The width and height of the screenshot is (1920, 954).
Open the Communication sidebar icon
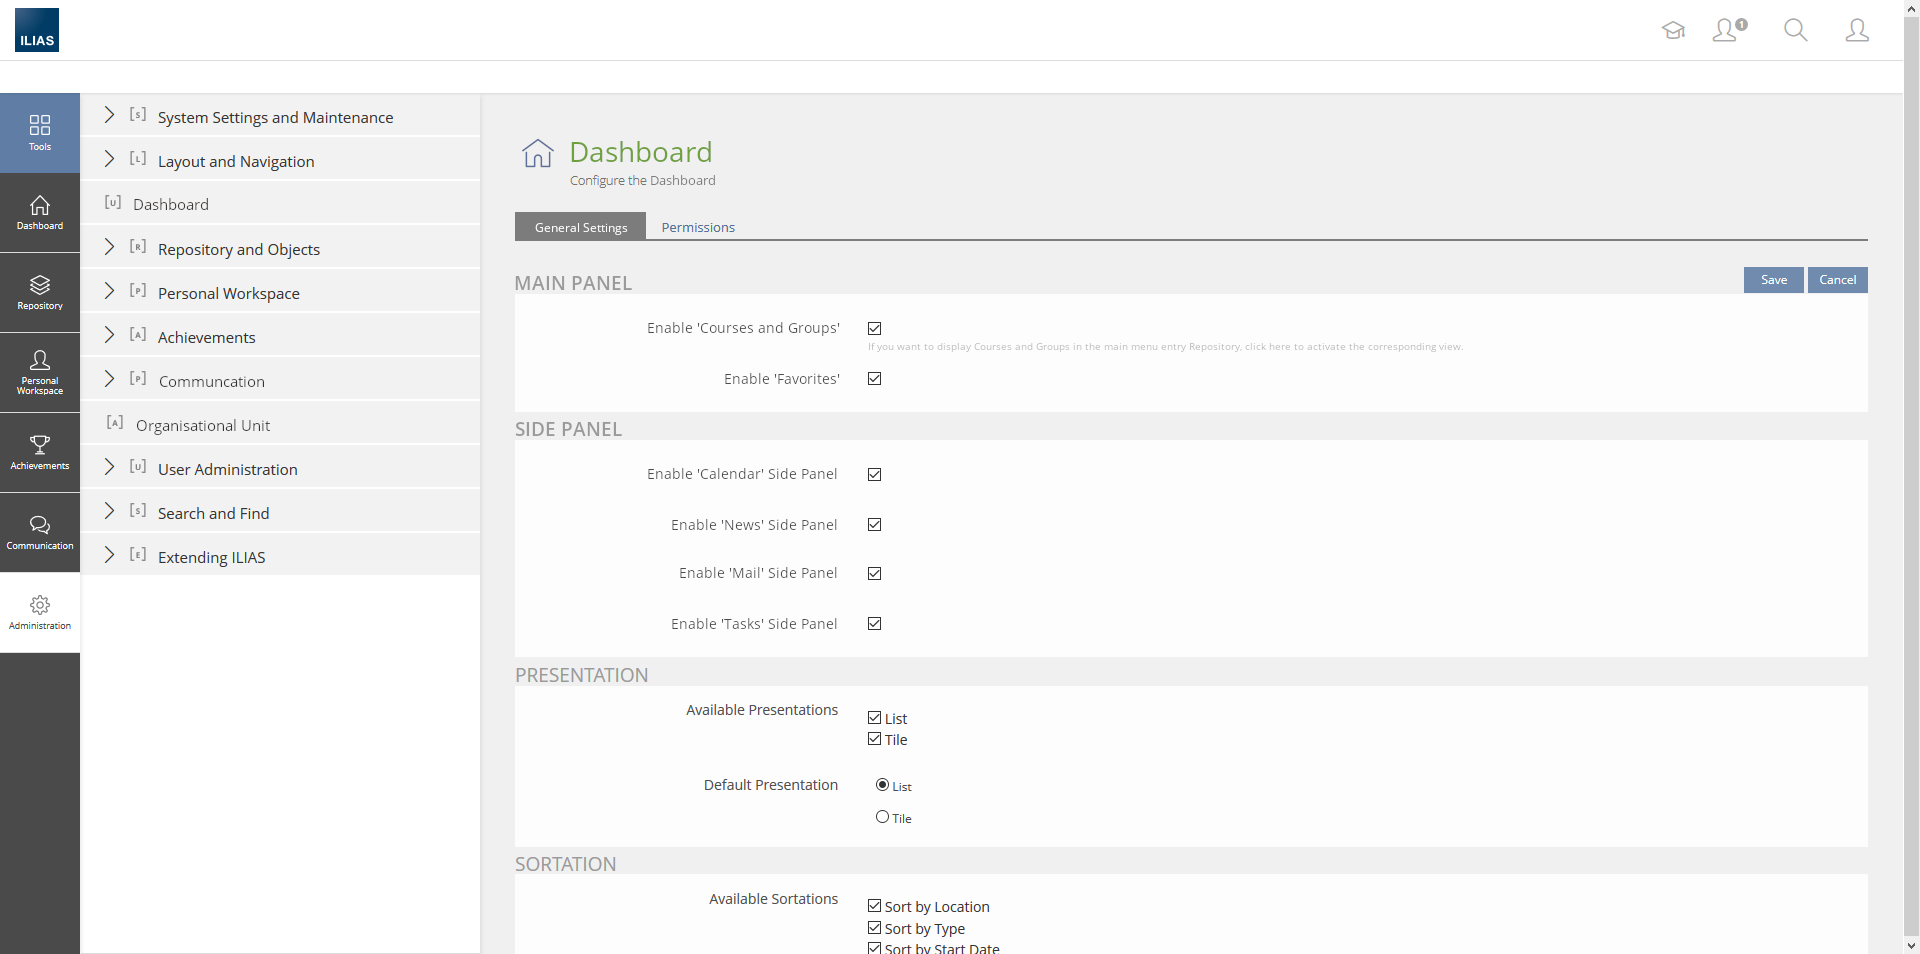click(x=40, y=532)
